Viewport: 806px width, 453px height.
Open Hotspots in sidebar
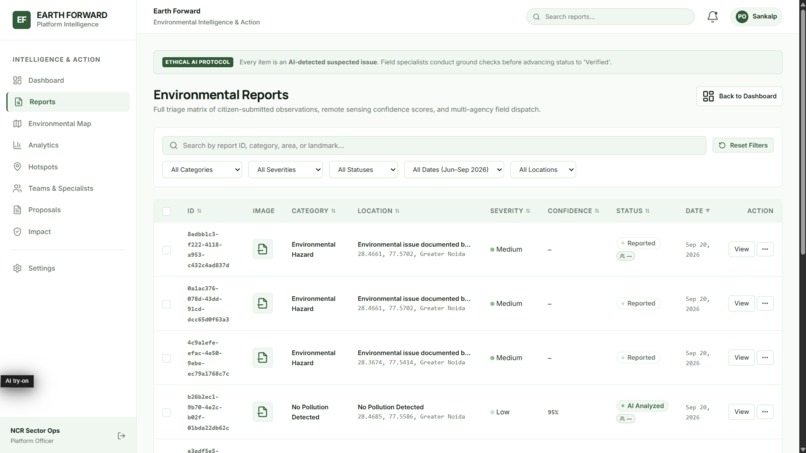(x=68, y=167)
